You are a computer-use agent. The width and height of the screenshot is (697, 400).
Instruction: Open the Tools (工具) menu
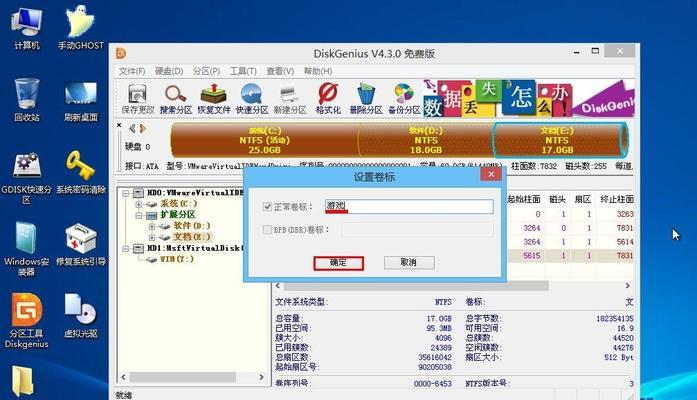[x=243, y=71]
